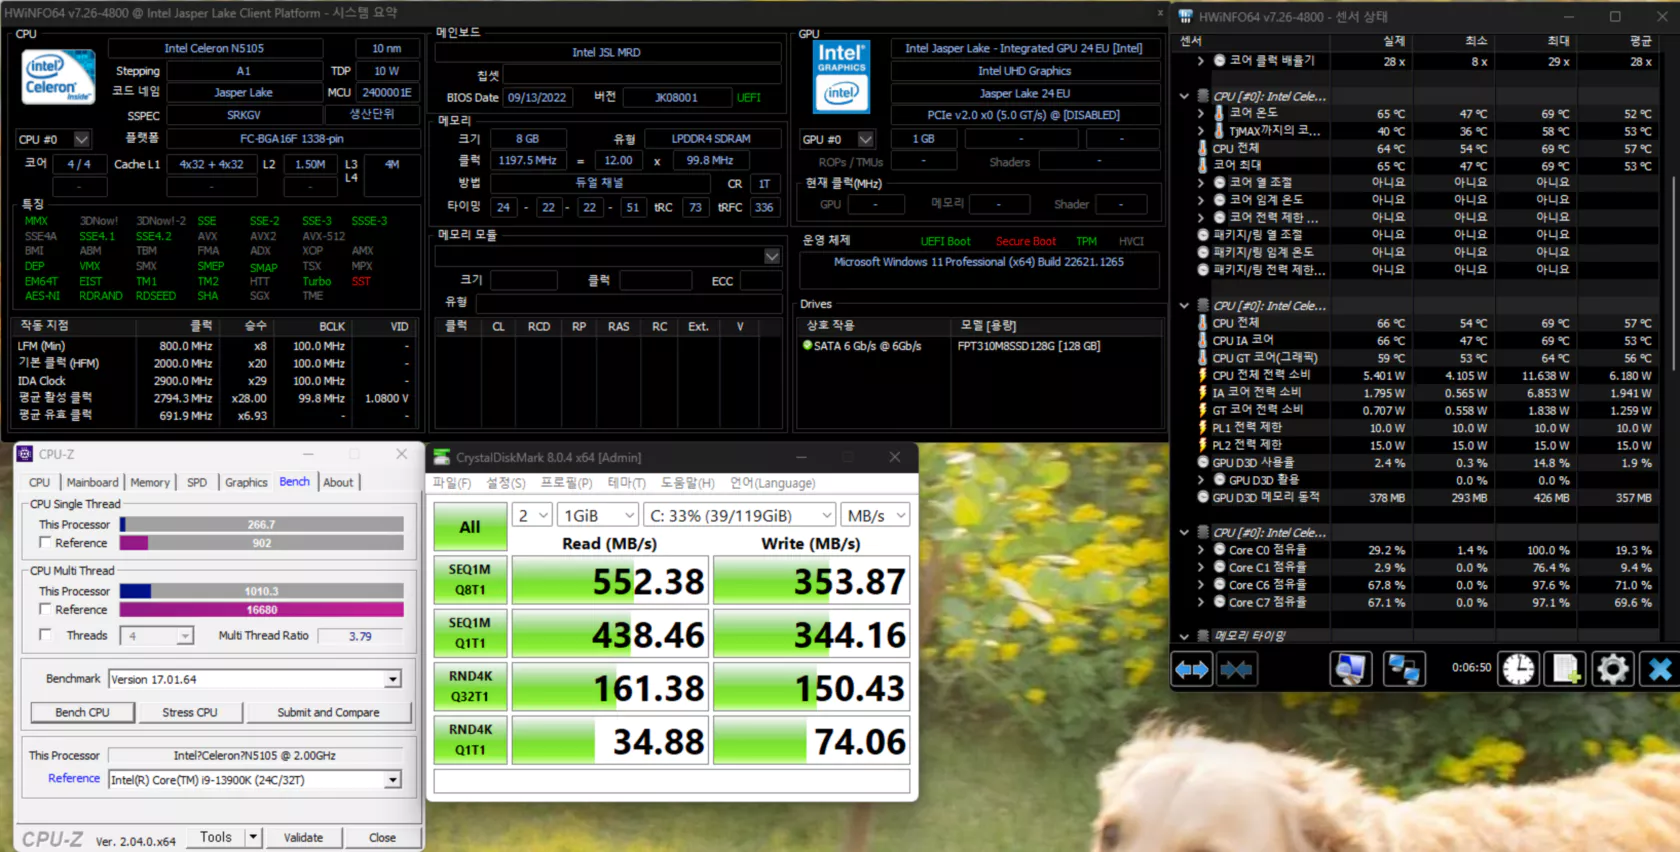Screen dimensions: 1680x852
Task: Run the RND4K Q32T1 test button
Action: (x=470, y=687)
